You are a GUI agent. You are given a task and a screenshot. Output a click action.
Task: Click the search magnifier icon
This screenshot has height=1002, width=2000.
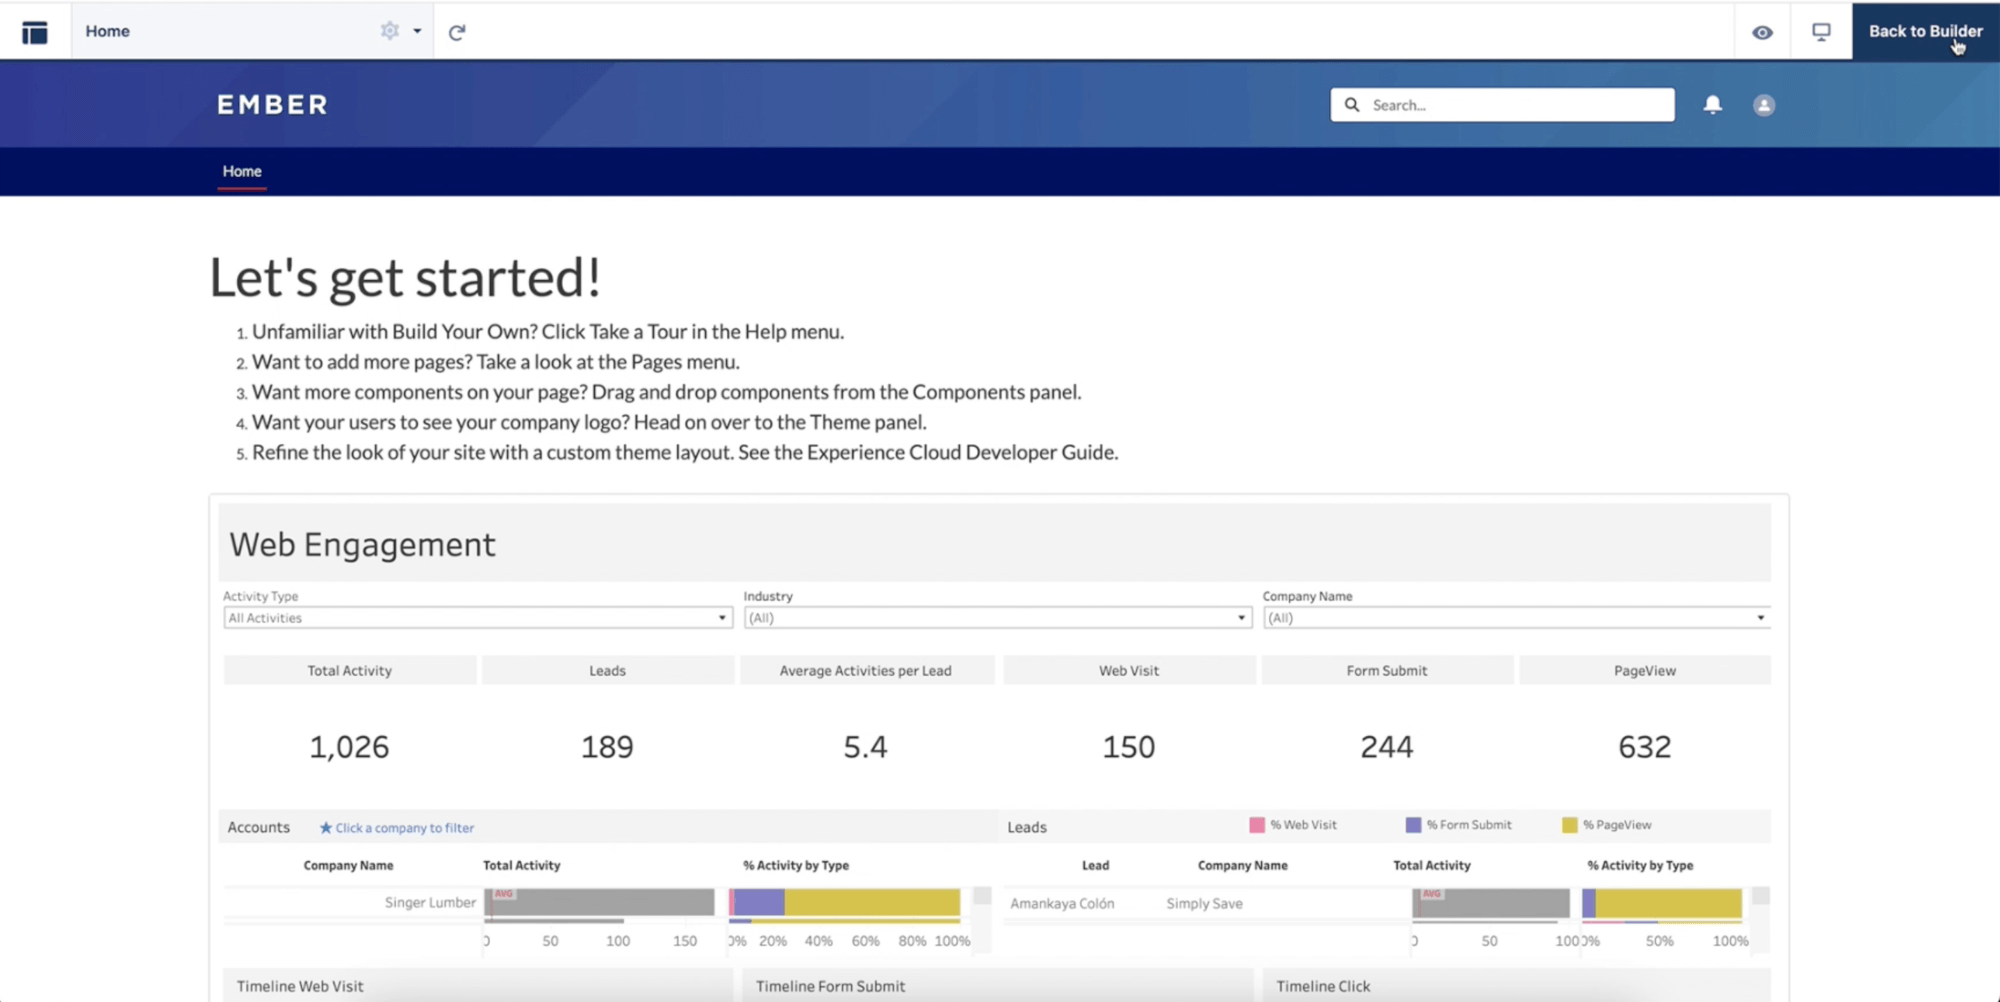coord(1352,105)
